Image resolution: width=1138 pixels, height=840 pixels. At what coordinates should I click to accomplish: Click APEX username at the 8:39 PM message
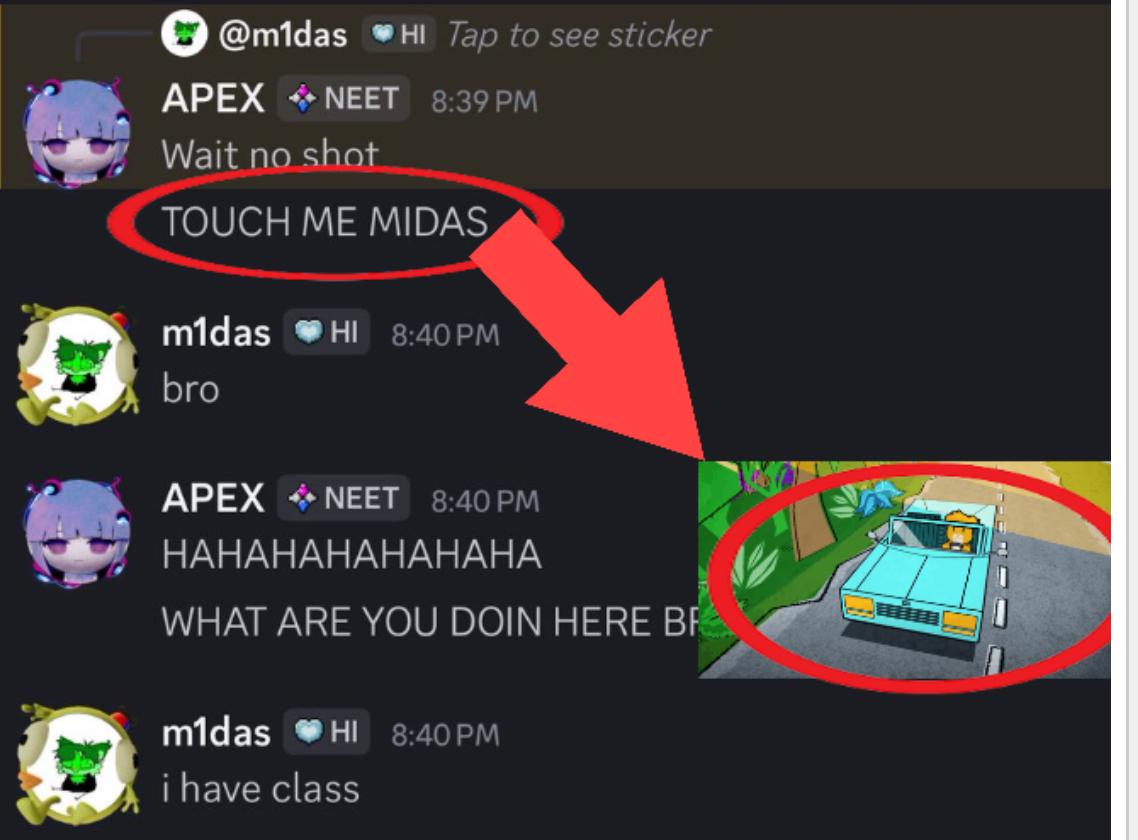point(213,98)
